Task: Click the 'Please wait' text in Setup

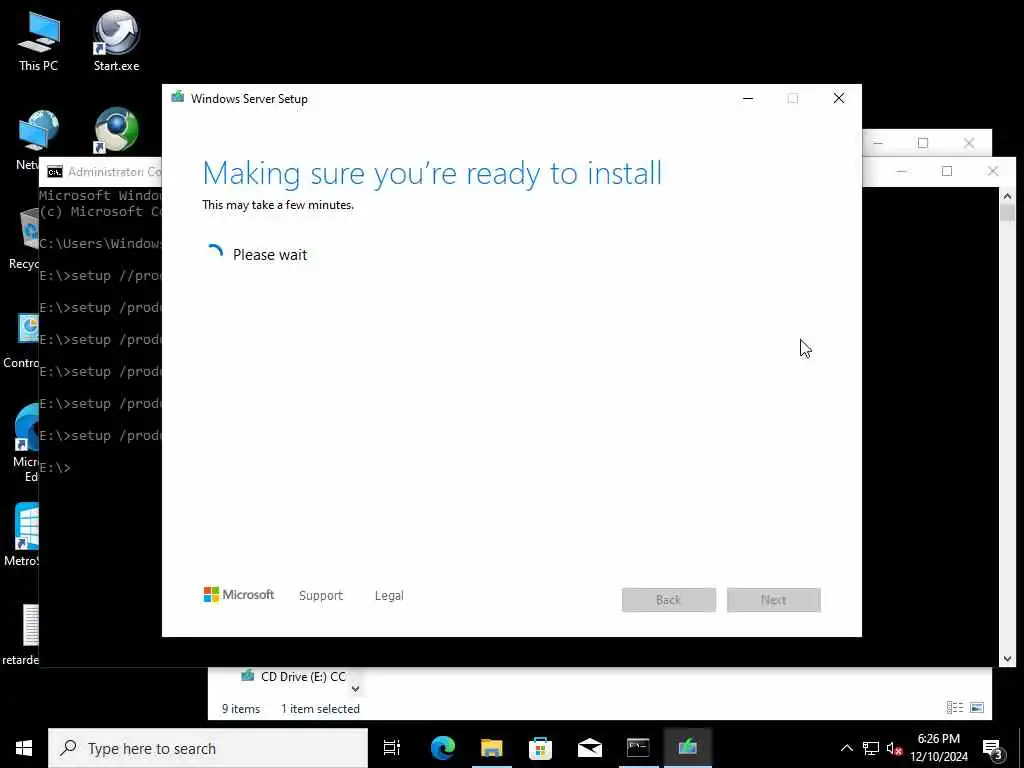Action: (270, 255)
